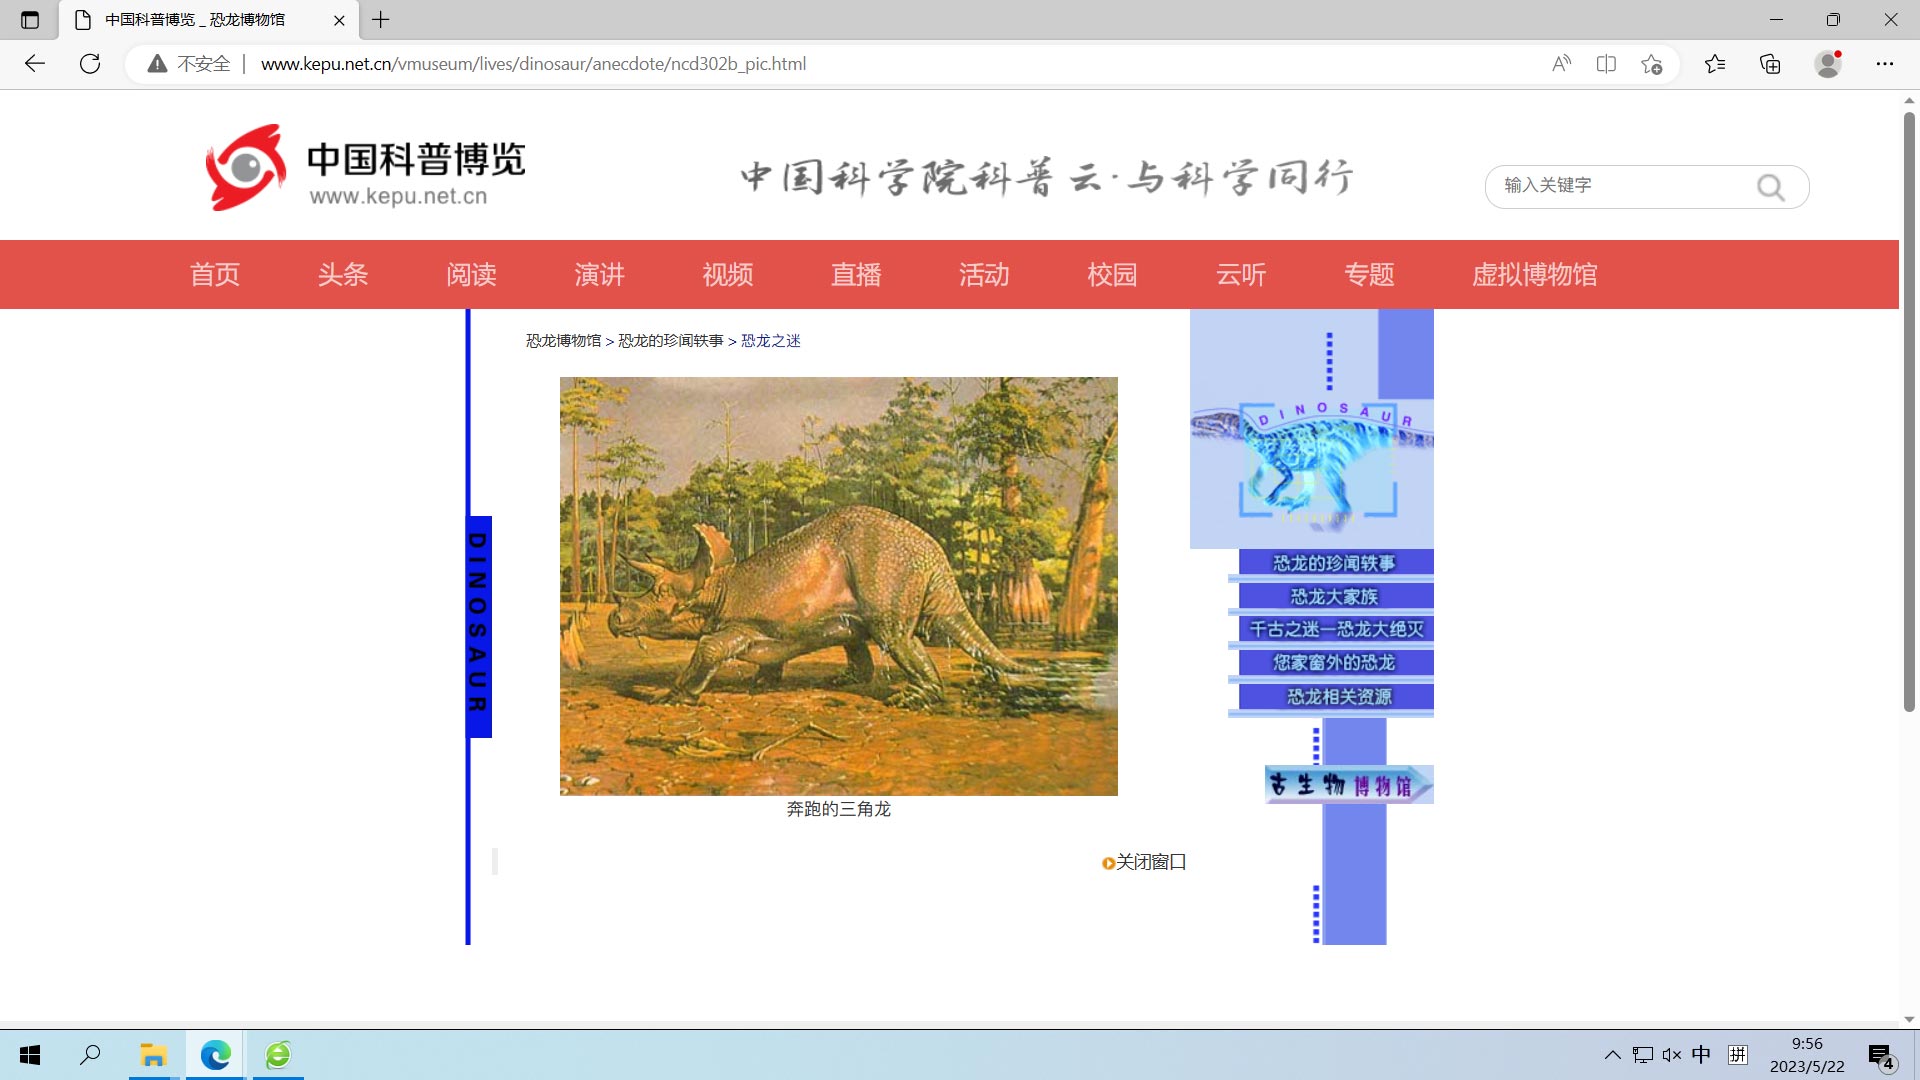Open the tab actions menu button

(30, 19)
